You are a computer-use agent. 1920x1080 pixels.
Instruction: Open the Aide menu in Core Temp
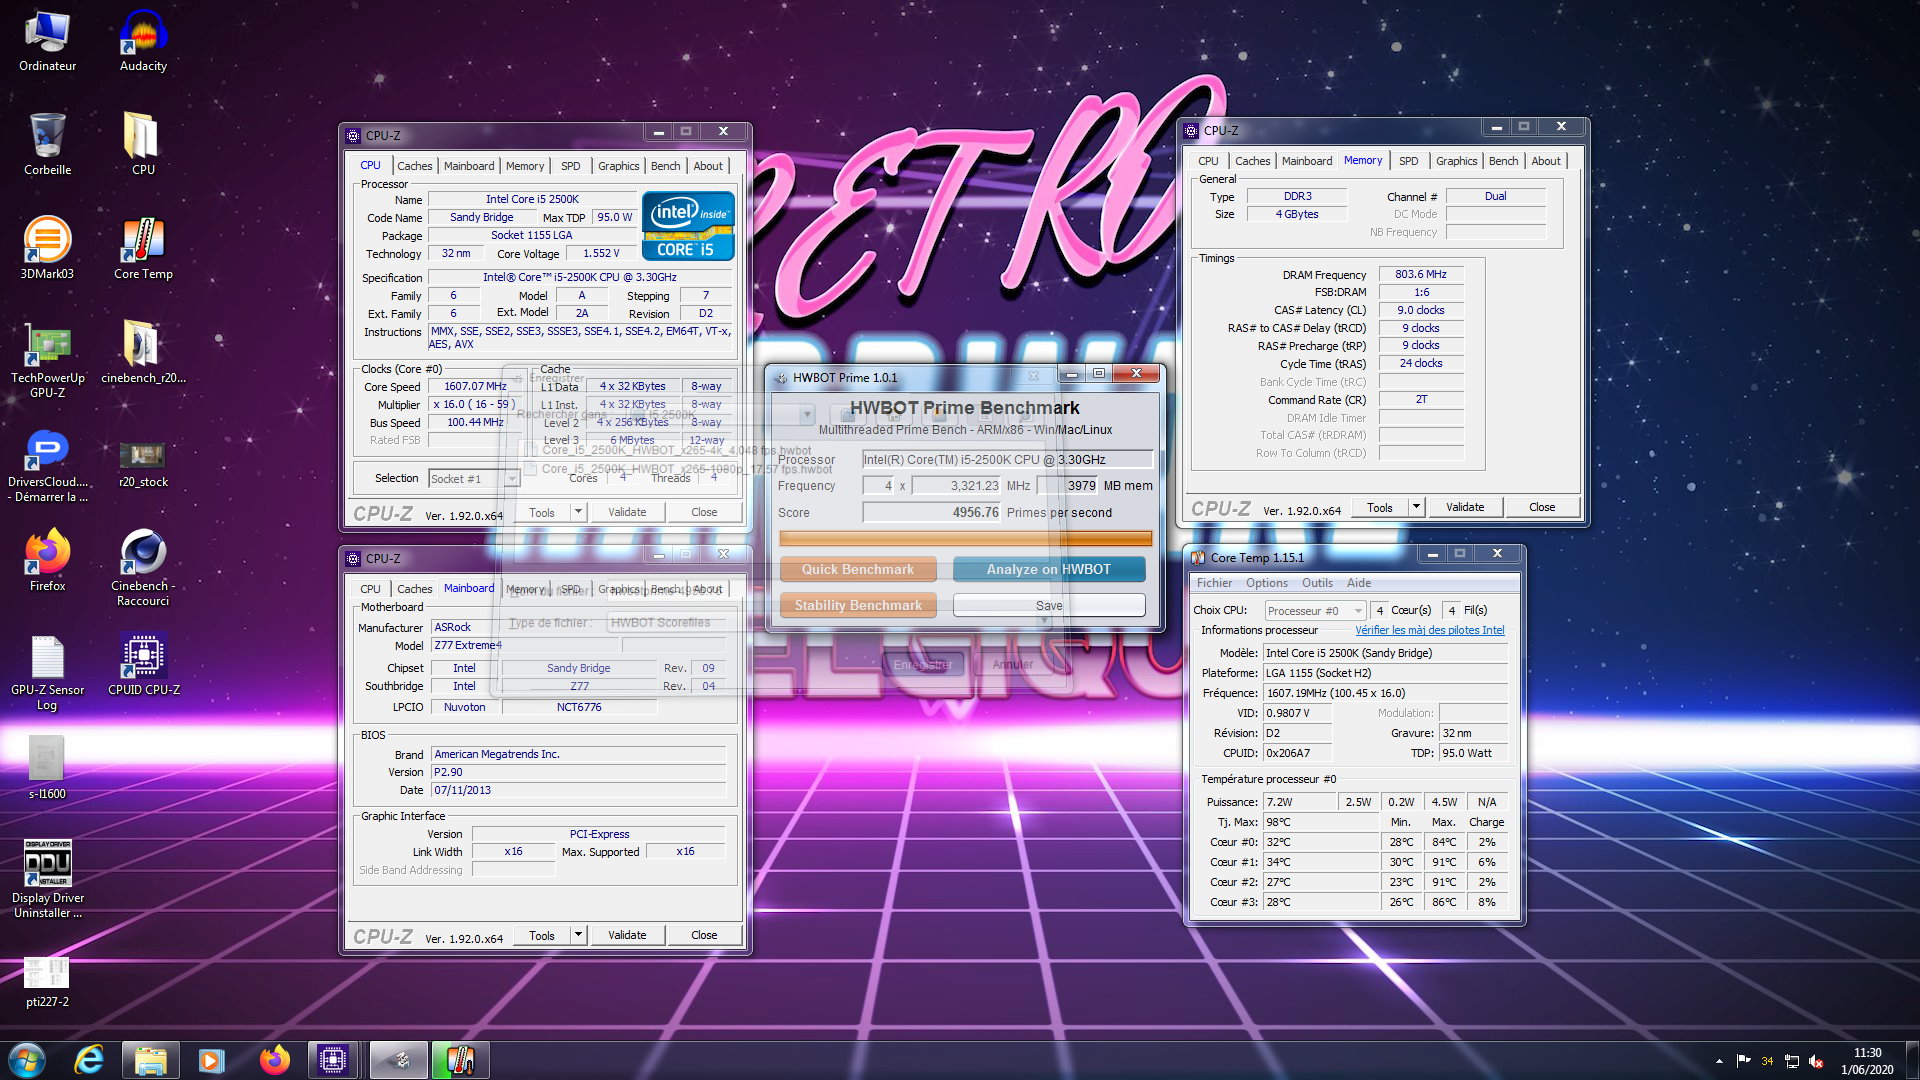[1358, 583]
